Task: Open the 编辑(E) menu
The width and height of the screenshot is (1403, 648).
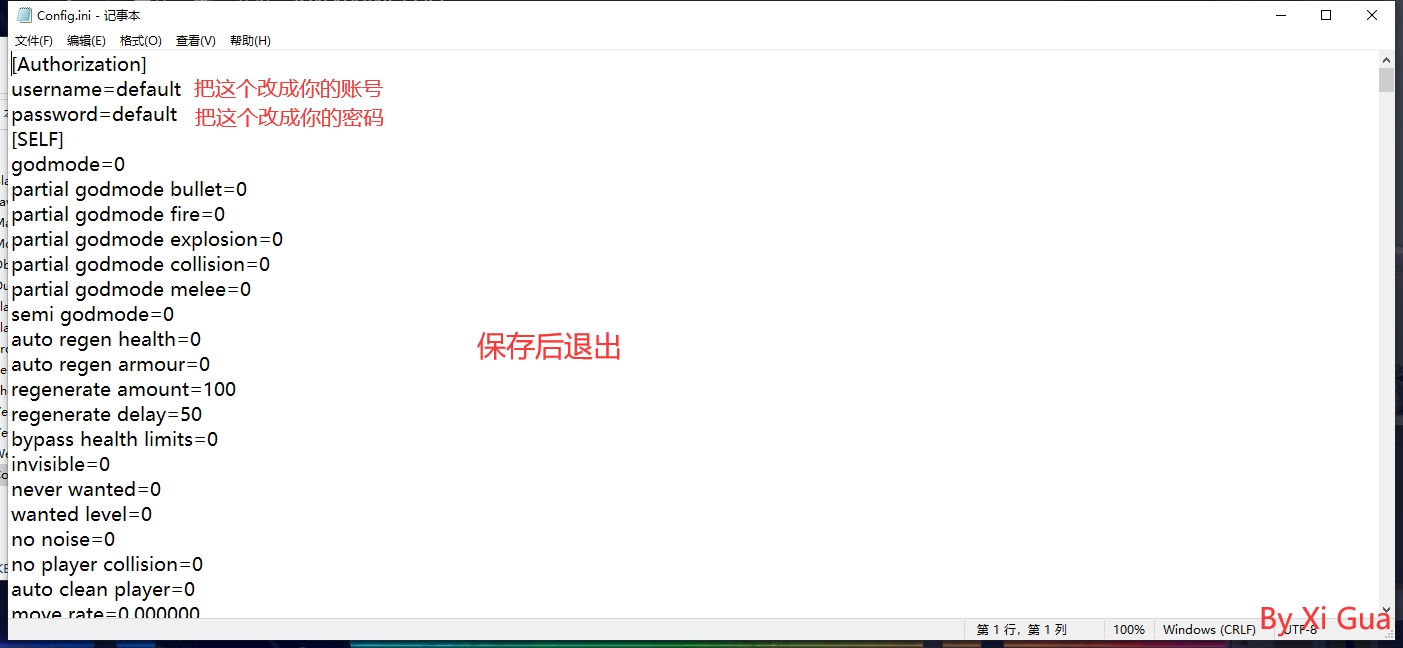Action: [x=86, y=41]
